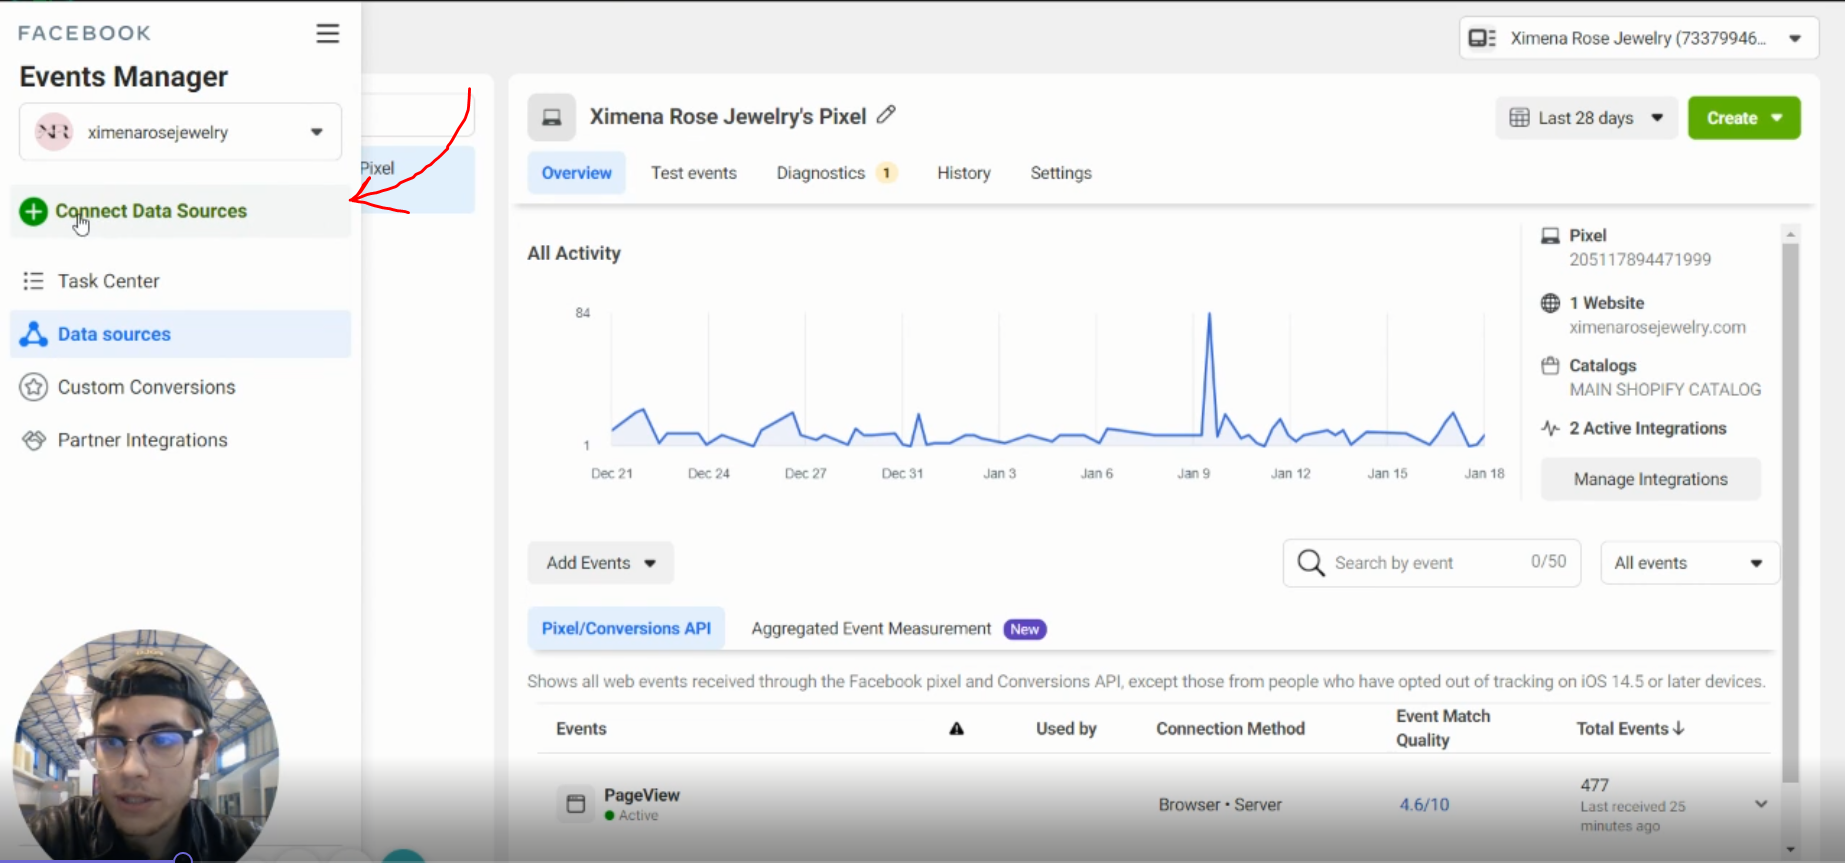The height and width of the screenshot is (863, 1845).
Task: Click the pixel ID 205117894471999
Action: 1640,260
